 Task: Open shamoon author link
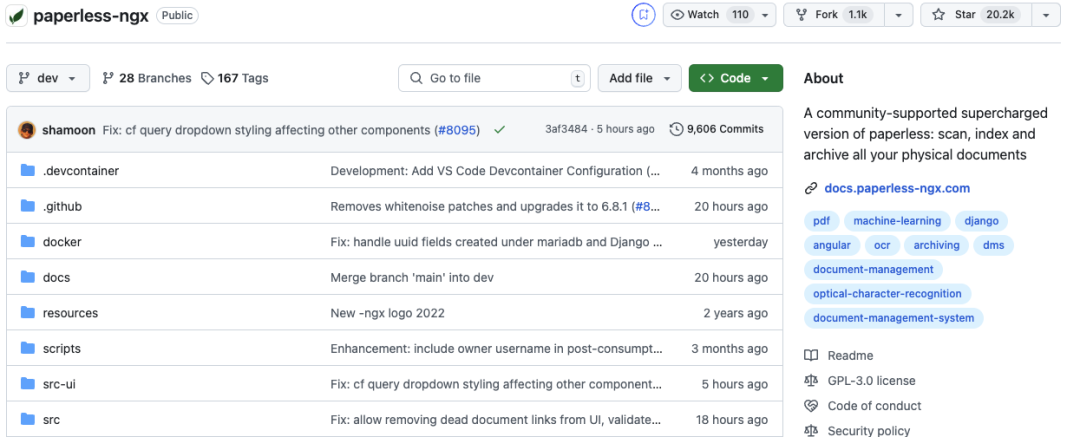coord(69,130)
